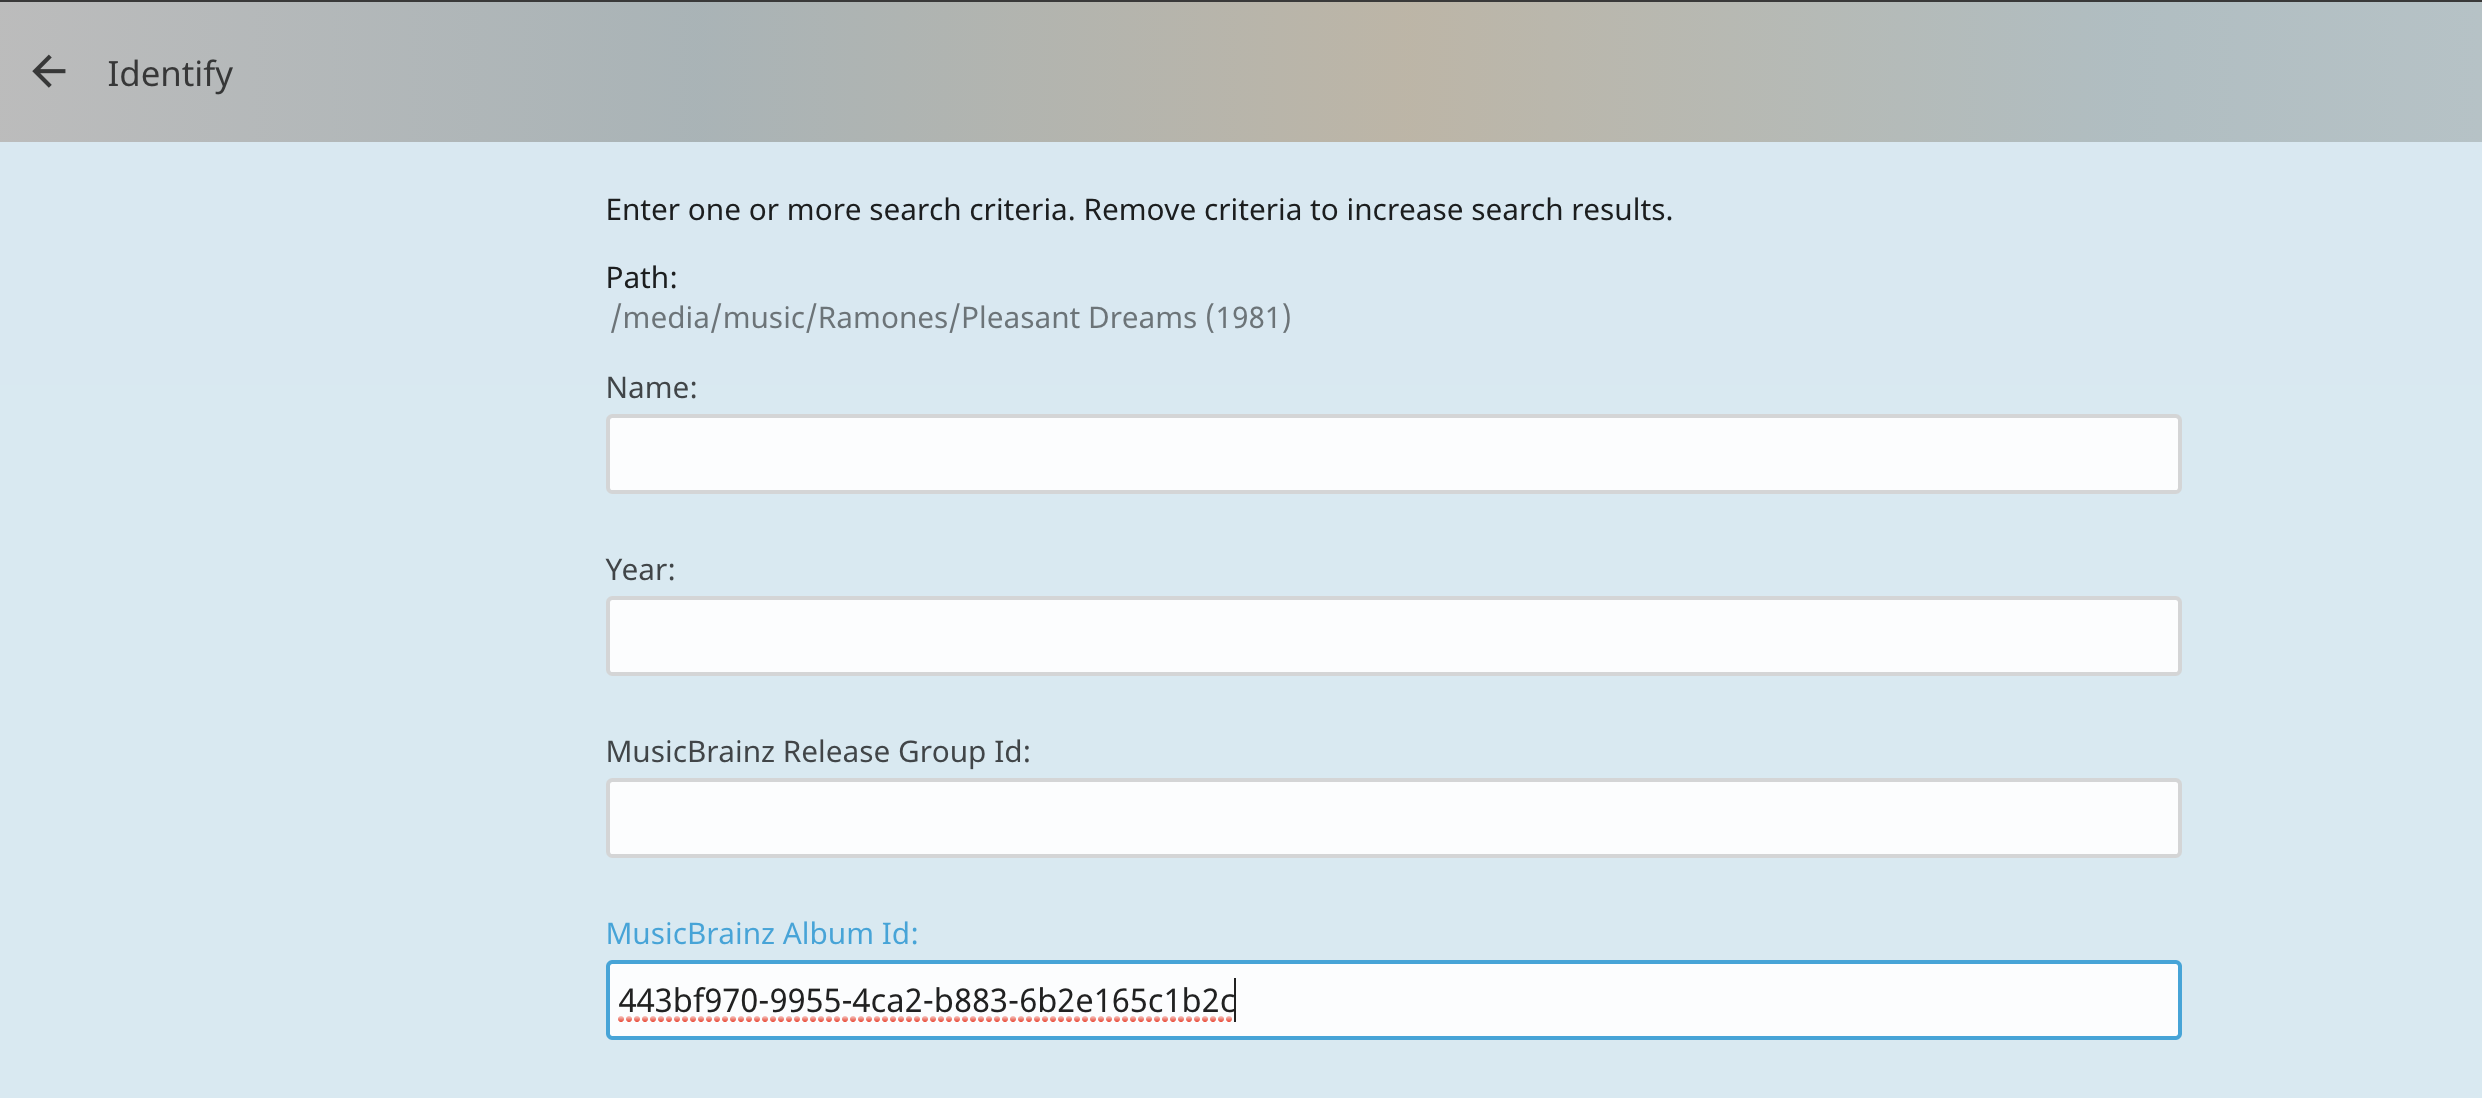The height and width of the screenshot is (1098, 2482).
Task: Click 'Ramones' in the path text
Action: 883,318
